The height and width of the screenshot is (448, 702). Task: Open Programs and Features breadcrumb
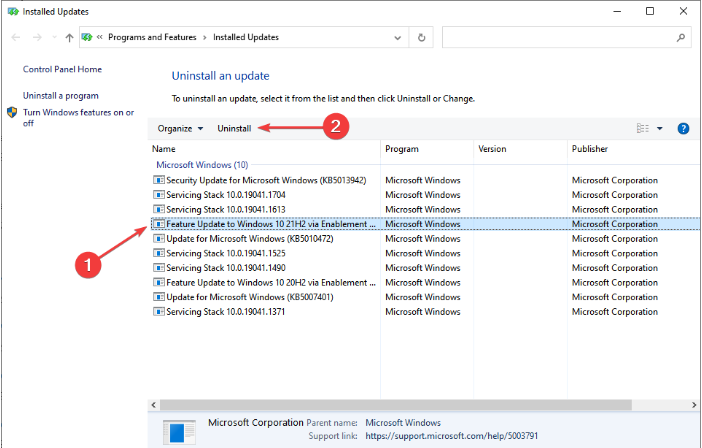tap(152, 37)
